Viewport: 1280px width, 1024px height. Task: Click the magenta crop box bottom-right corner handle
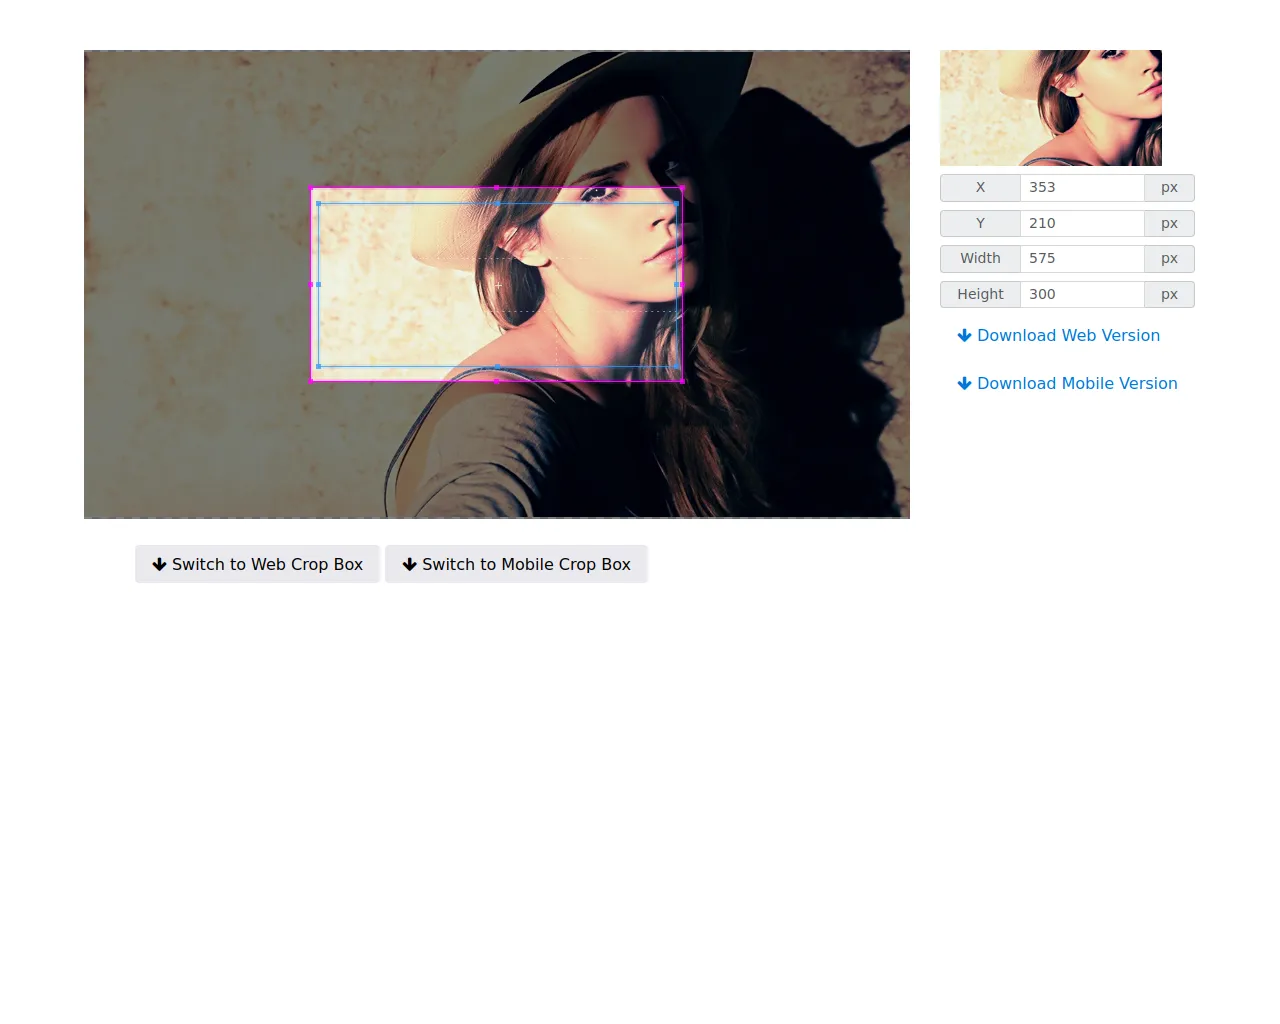click(x=682, y=381)
